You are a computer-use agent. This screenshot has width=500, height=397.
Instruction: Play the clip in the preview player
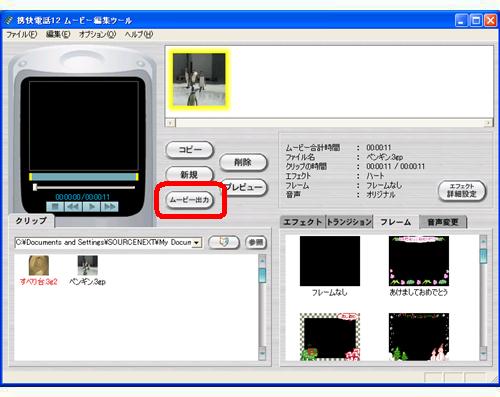(91, 207)
